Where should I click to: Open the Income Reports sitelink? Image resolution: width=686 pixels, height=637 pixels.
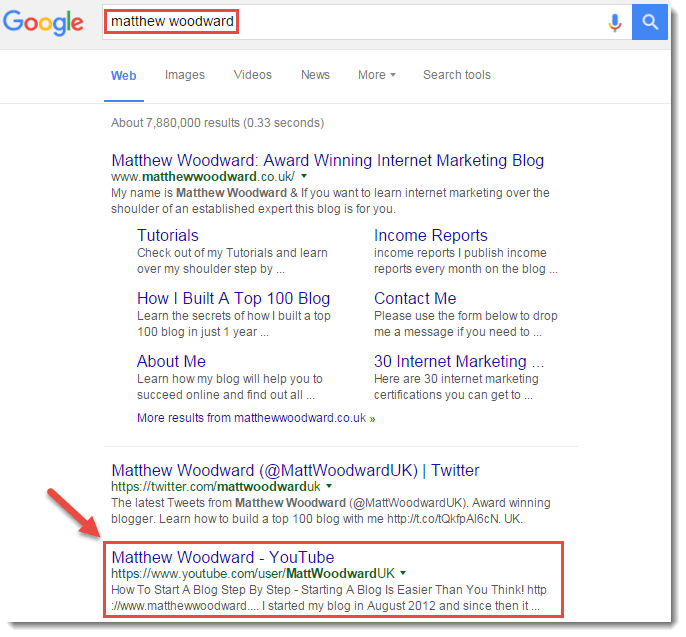coord(430,235)
